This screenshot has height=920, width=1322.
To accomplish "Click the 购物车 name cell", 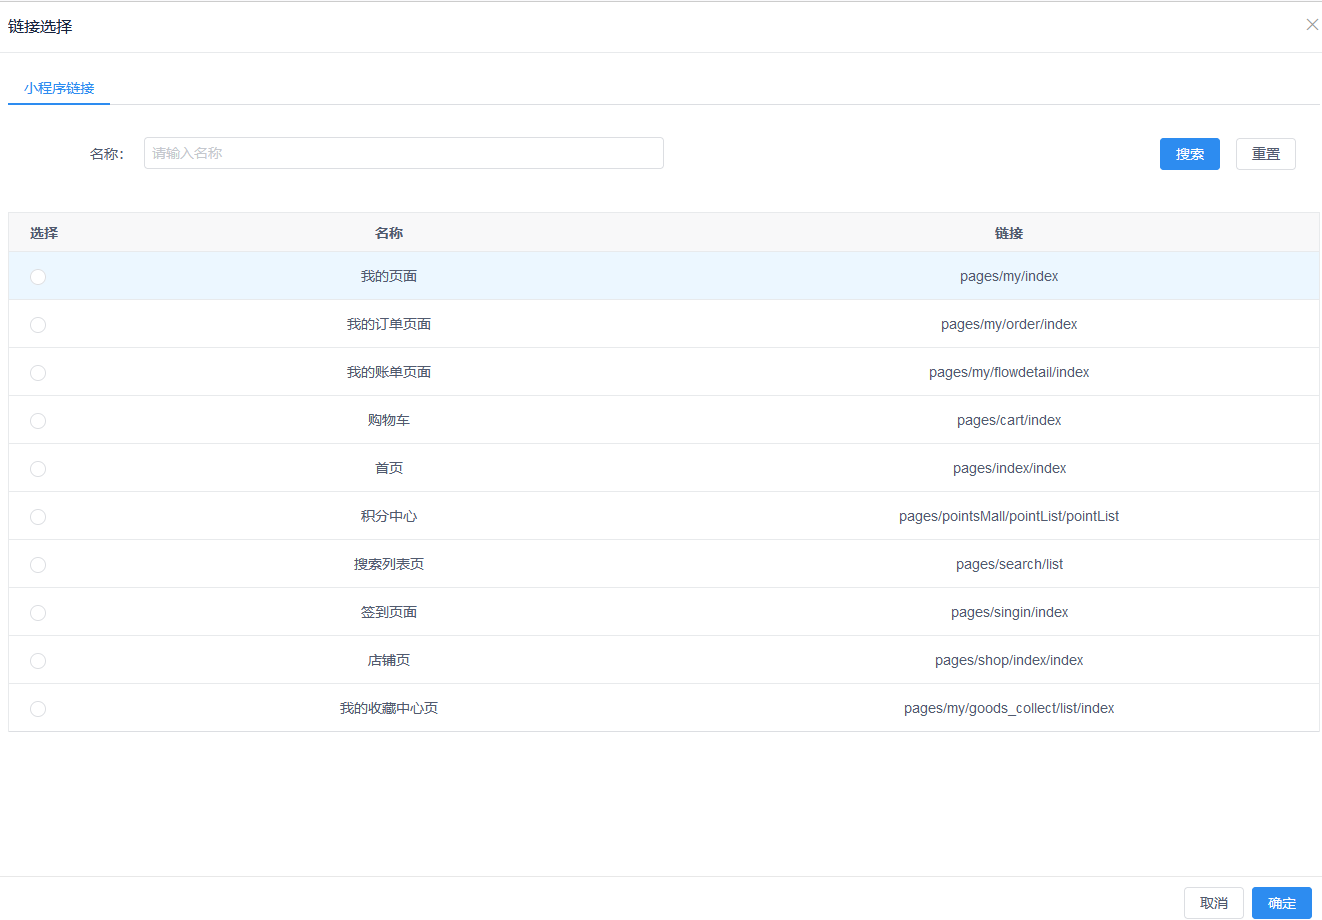I will tap(389, 420).
